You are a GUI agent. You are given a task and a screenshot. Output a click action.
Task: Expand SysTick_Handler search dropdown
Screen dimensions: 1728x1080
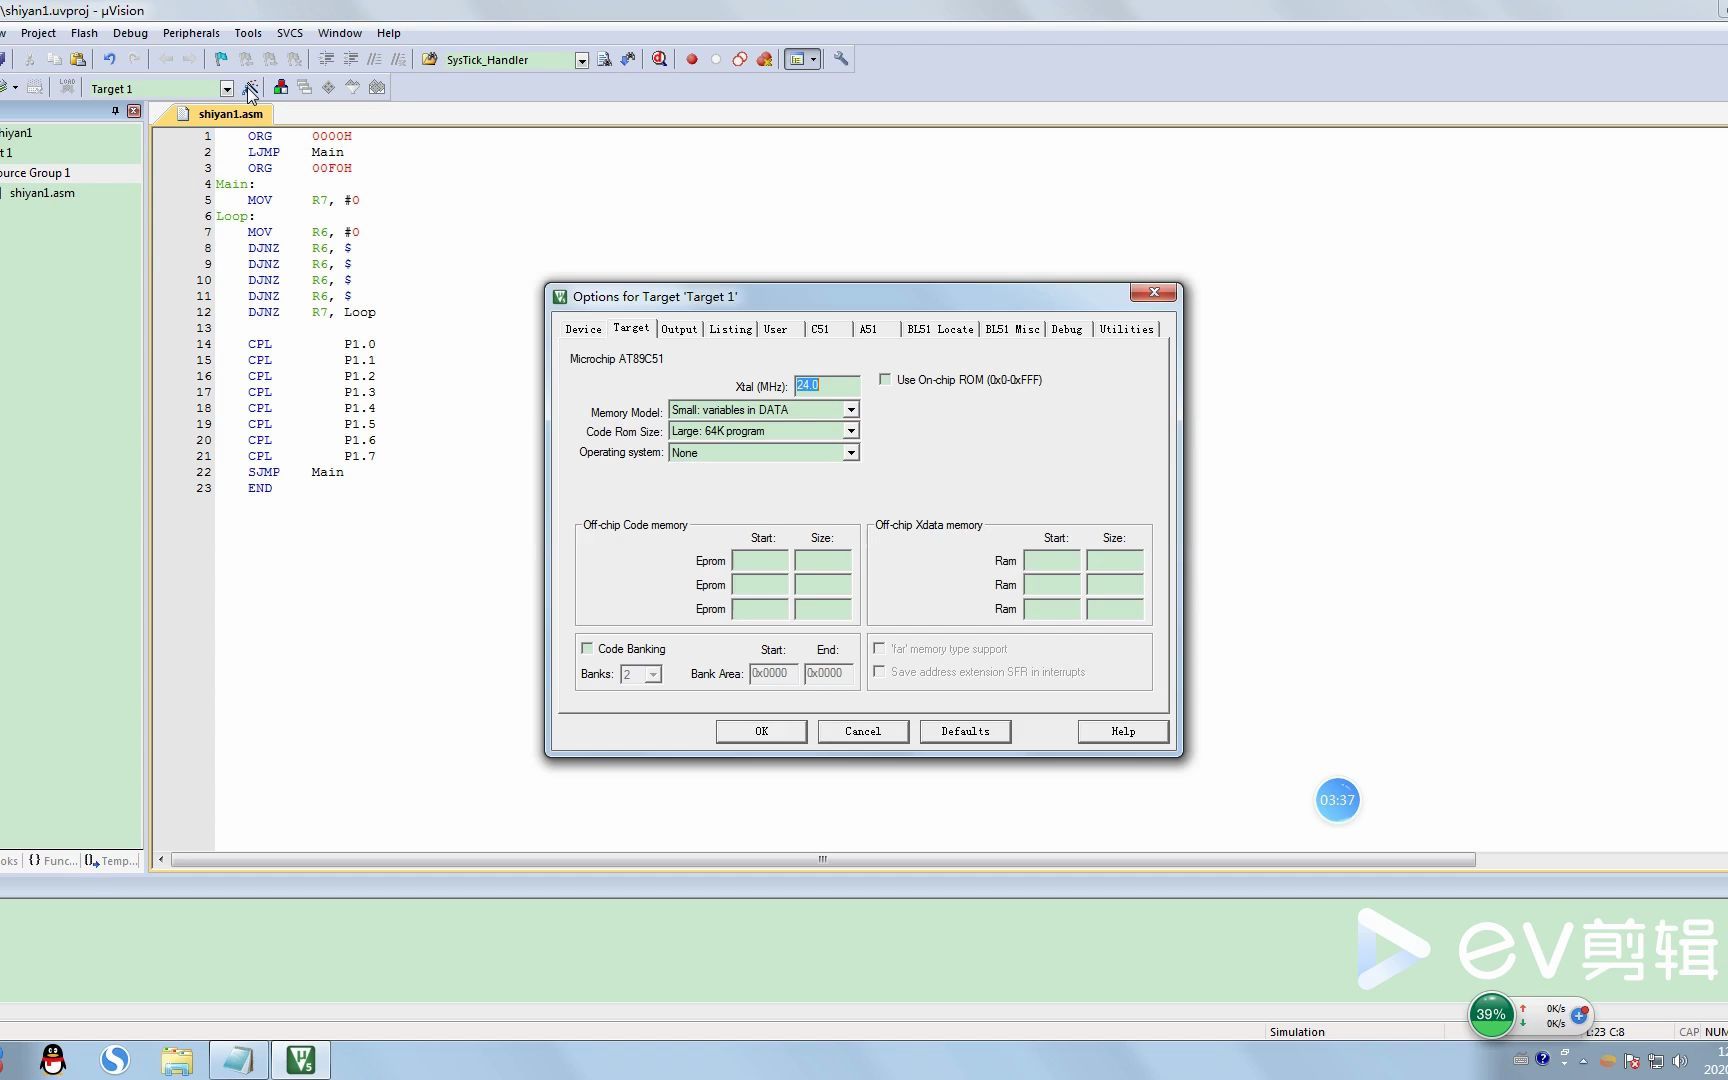point(582,60)
